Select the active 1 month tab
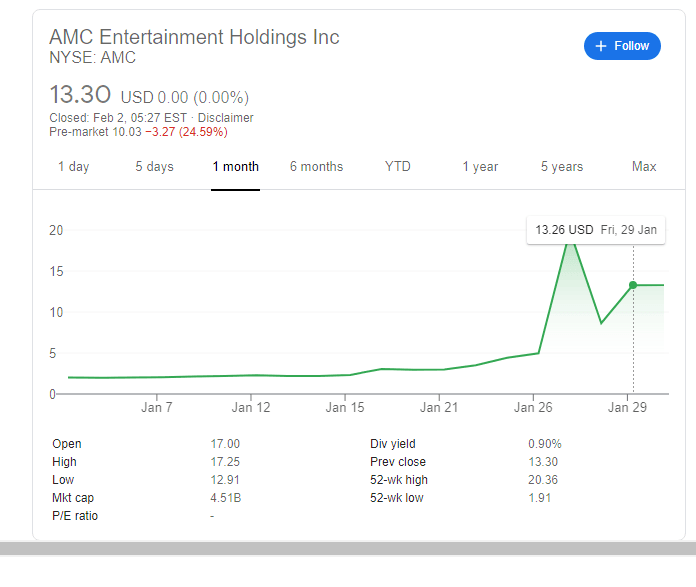Viewport: 696px width, 587px height. pos(235,167)
